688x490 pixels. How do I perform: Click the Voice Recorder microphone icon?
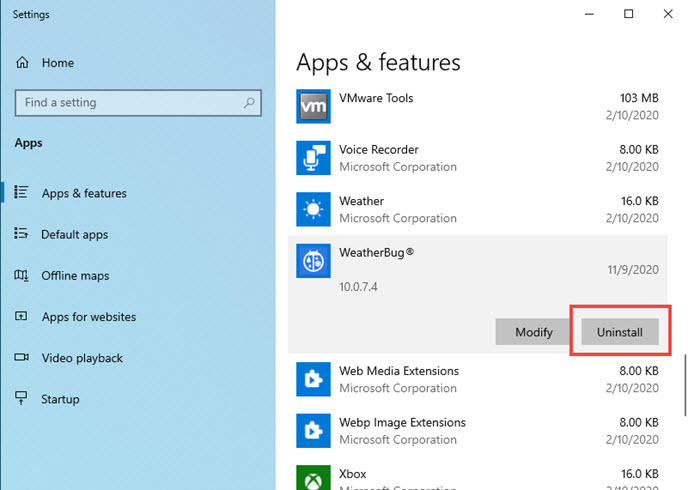313,158
